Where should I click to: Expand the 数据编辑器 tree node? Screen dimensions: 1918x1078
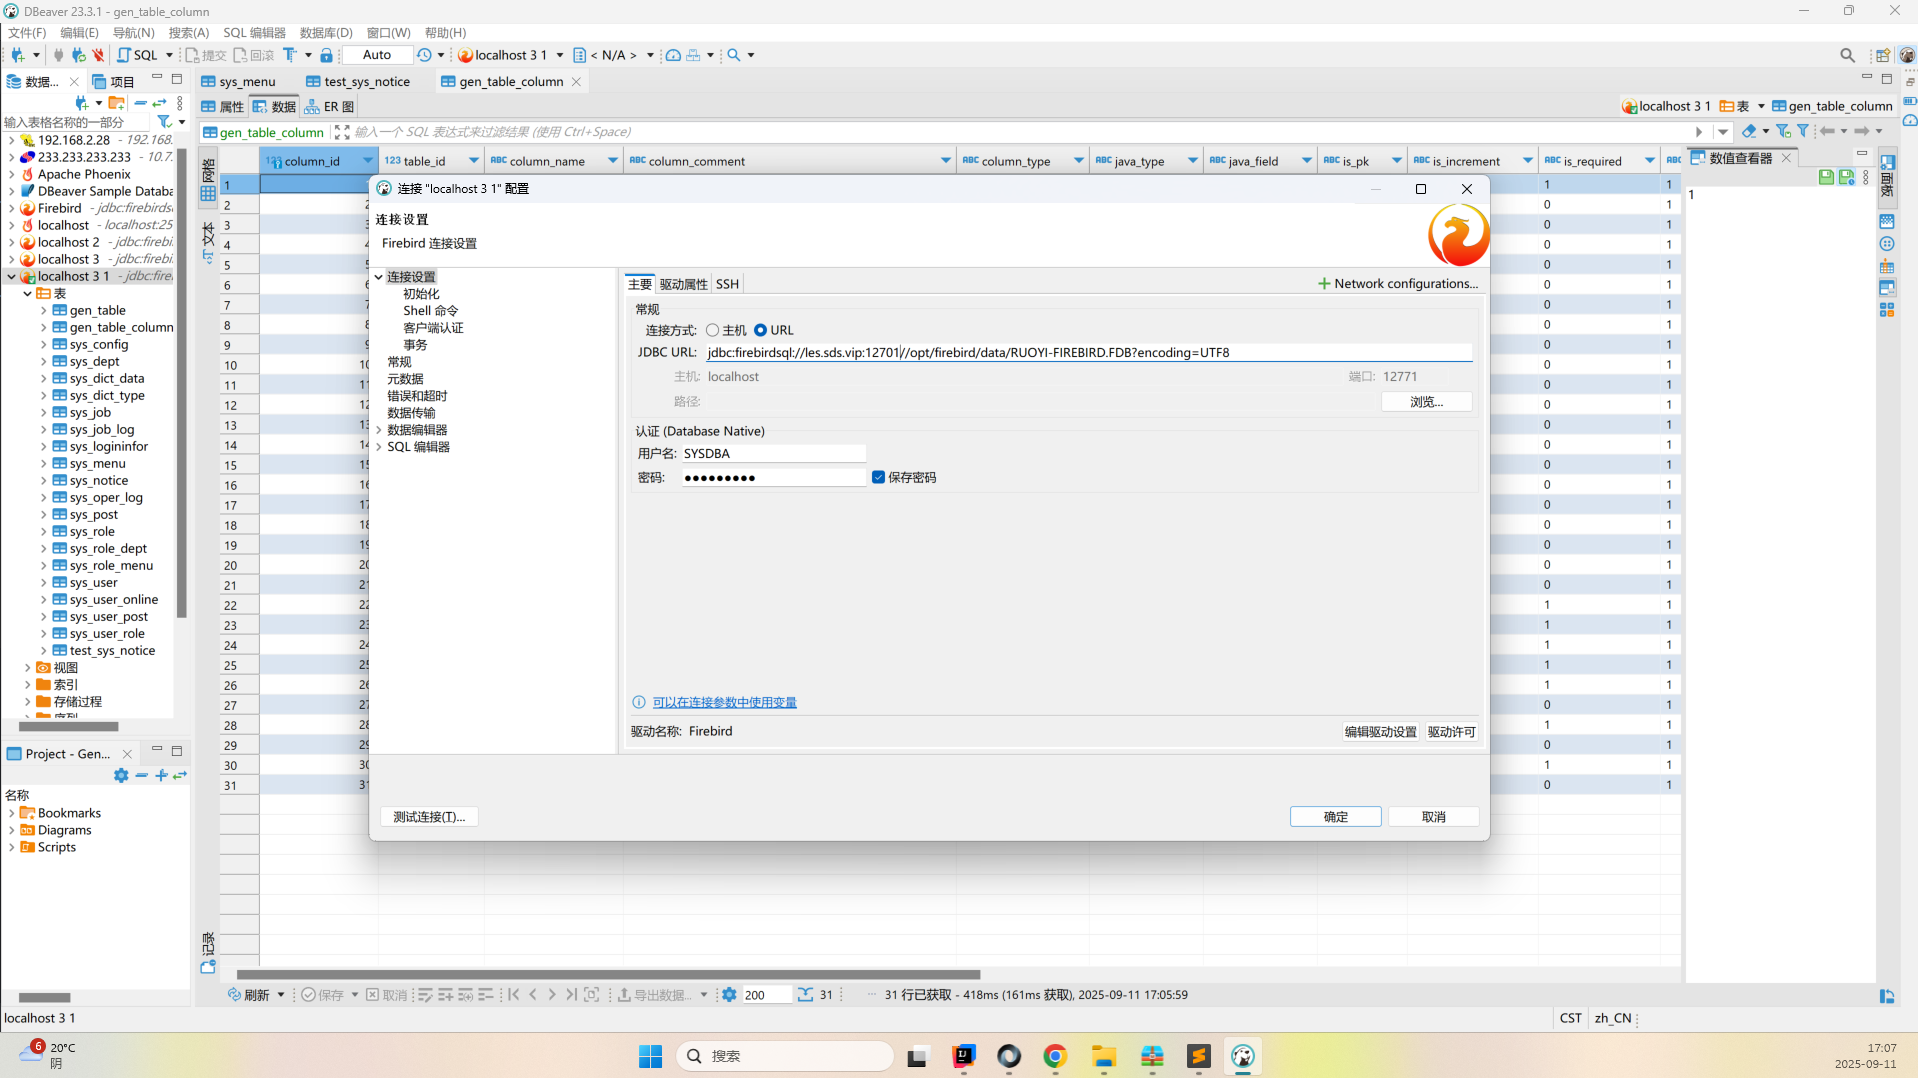(379, 430)
